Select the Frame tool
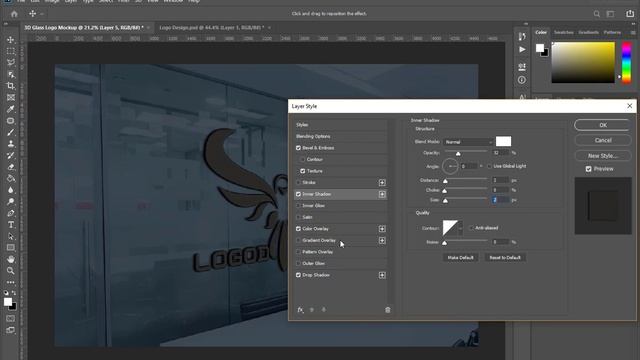640x360 pixels. click(x=11, y=98)
